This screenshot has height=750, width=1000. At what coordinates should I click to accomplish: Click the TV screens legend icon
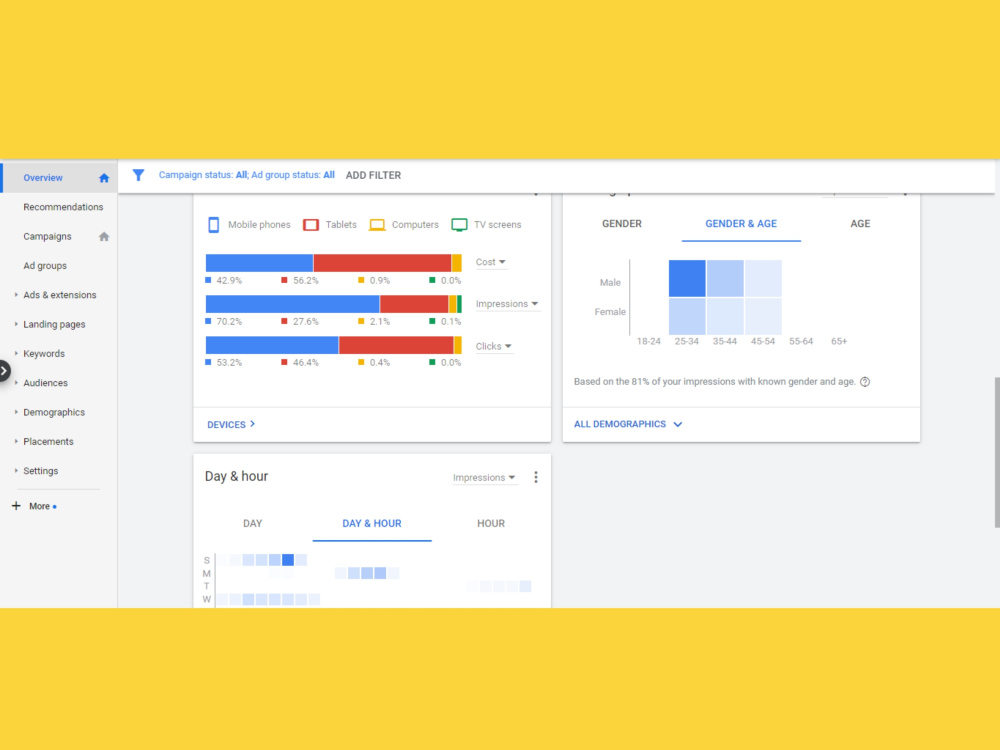pos(459,224)
